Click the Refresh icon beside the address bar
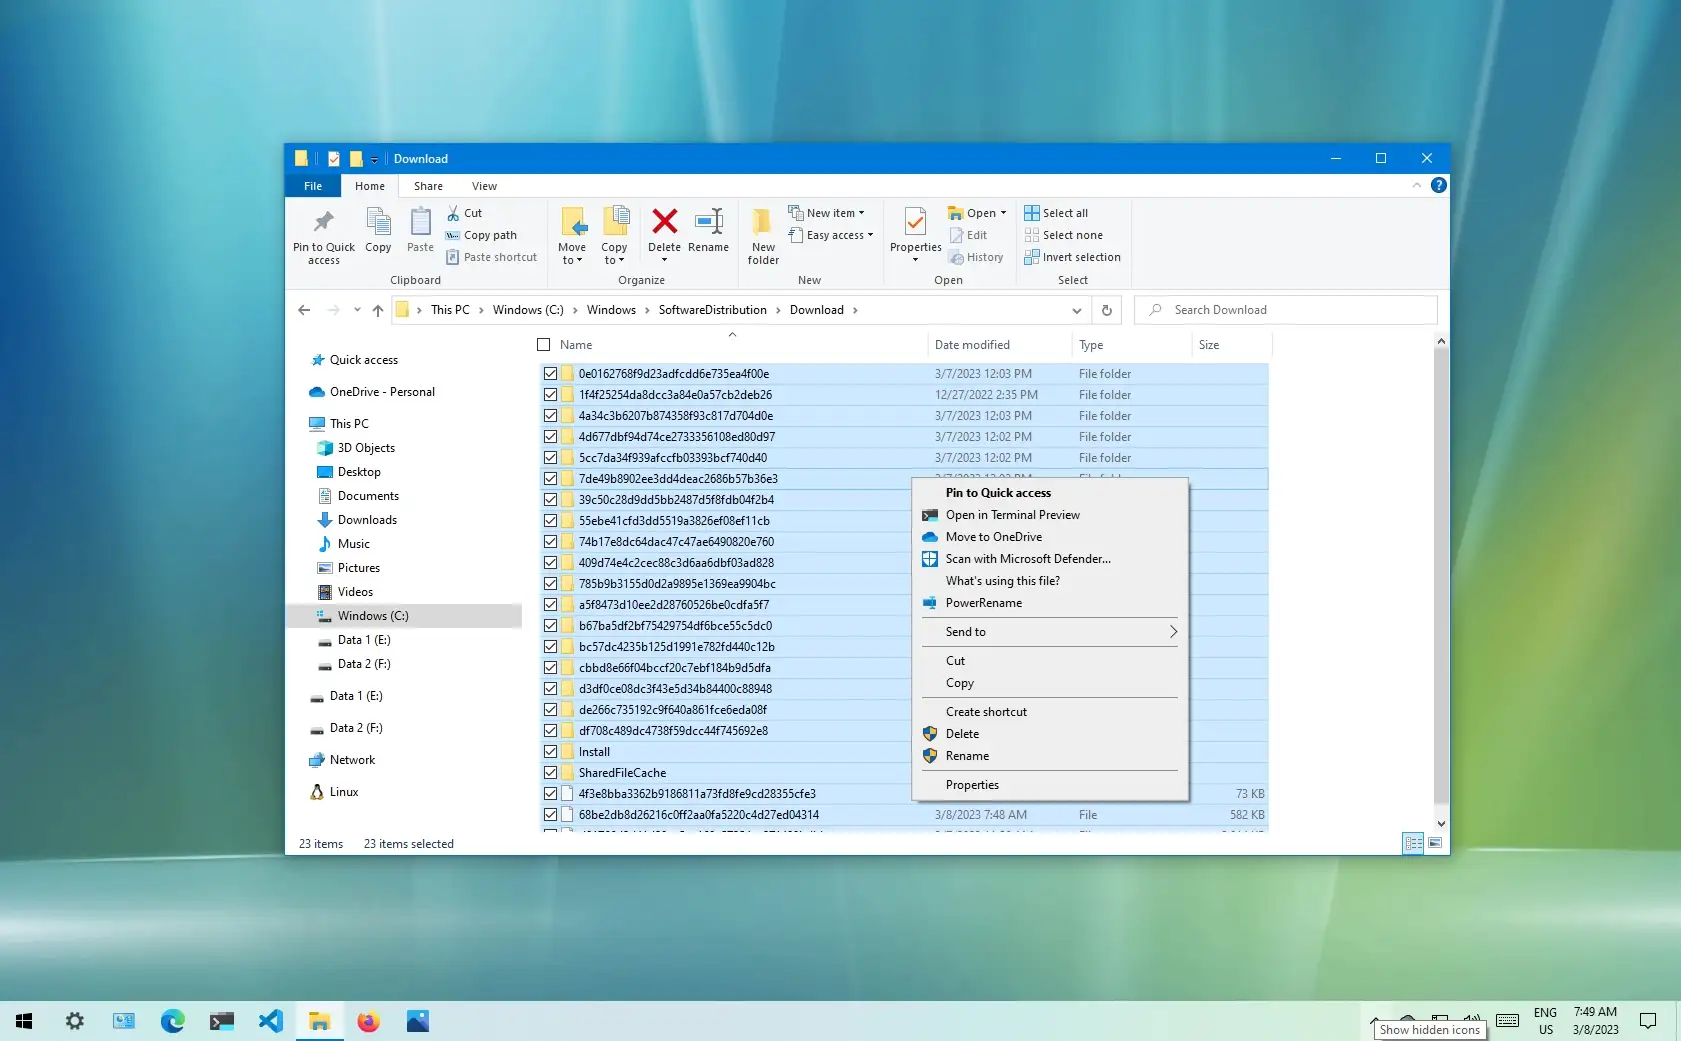The image size is (1681, 1041). pyautogui.click(x=1107, y=310)
